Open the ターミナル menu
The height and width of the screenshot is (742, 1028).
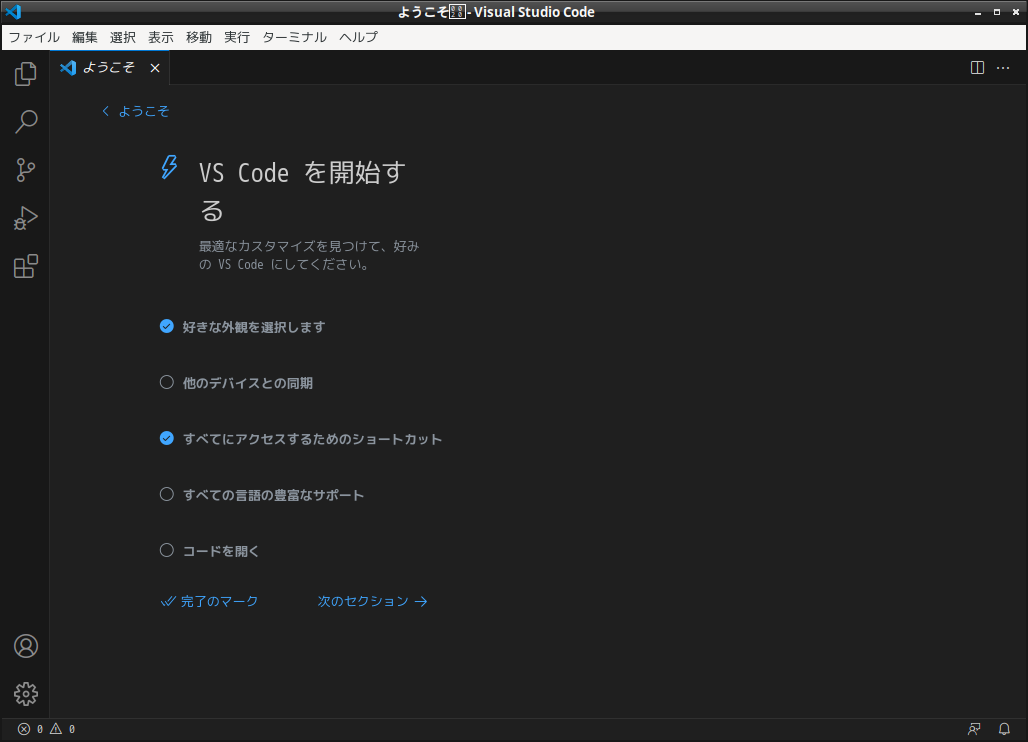294,37
